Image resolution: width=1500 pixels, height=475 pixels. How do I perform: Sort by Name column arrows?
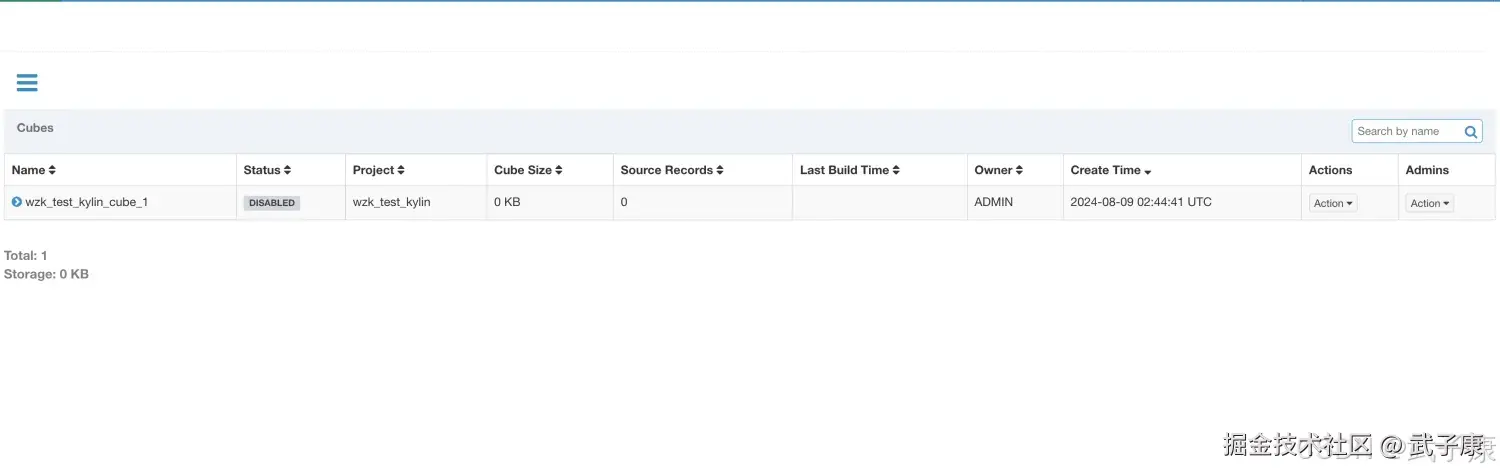point(52,171)
